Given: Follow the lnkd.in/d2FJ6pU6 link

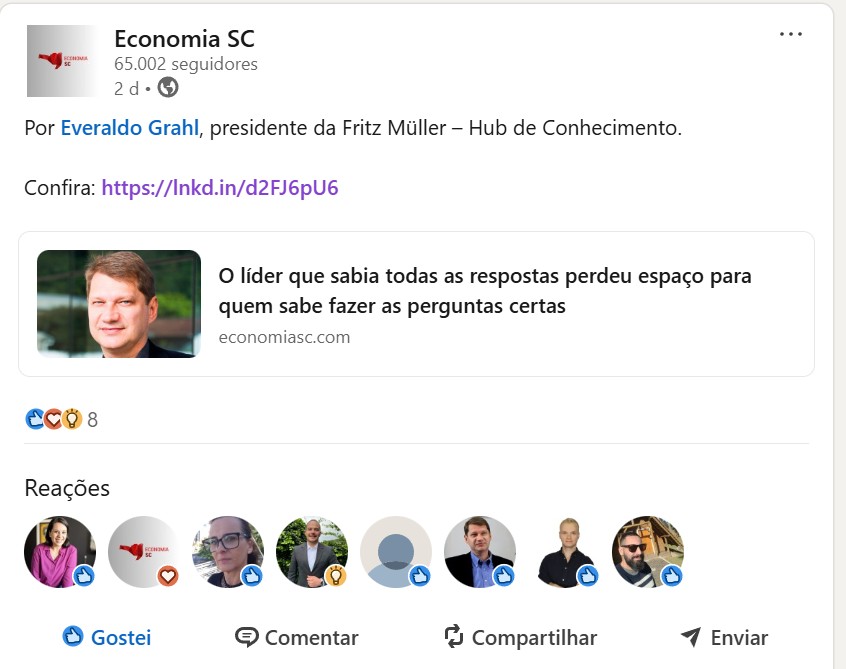Looking at the screenshot, I should [x=220, y=188].
